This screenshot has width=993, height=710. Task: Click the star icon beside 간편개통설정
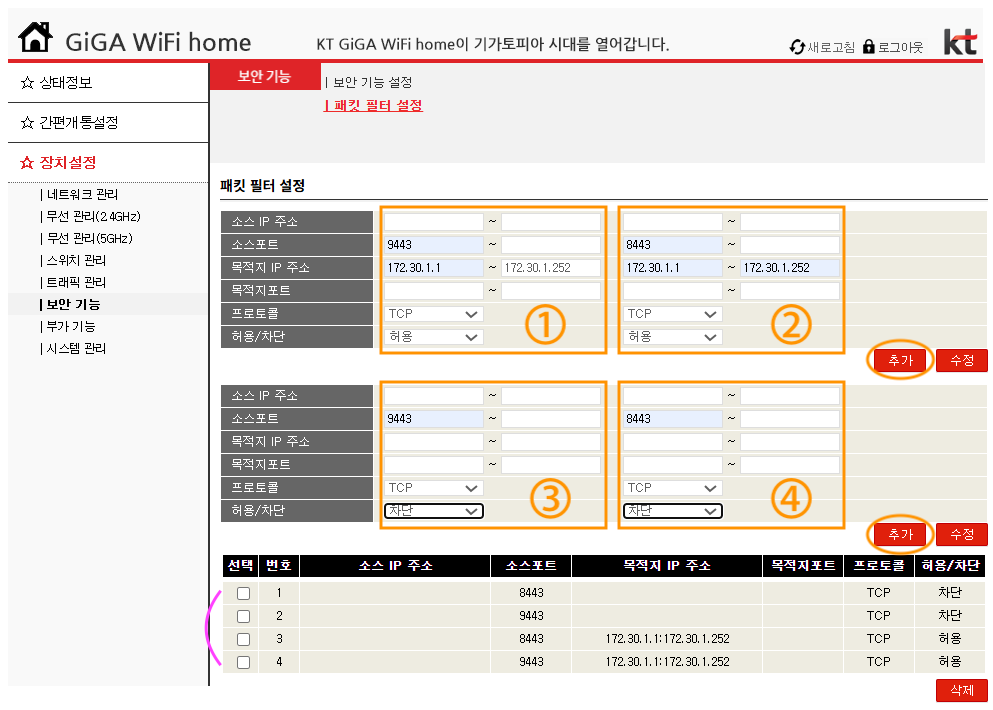27,123
